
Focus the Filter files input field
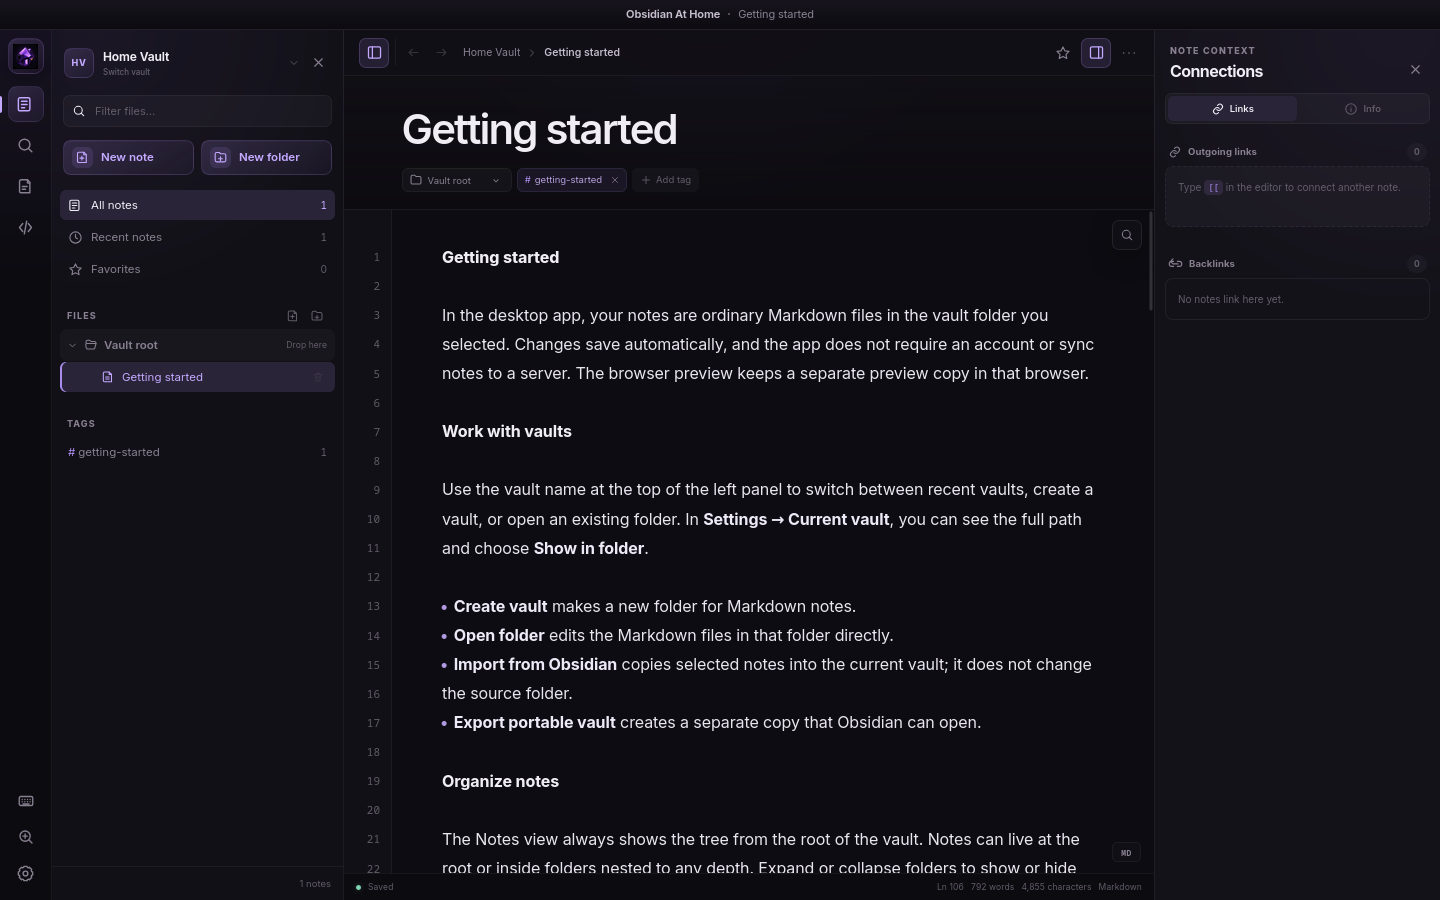point(197,111)
